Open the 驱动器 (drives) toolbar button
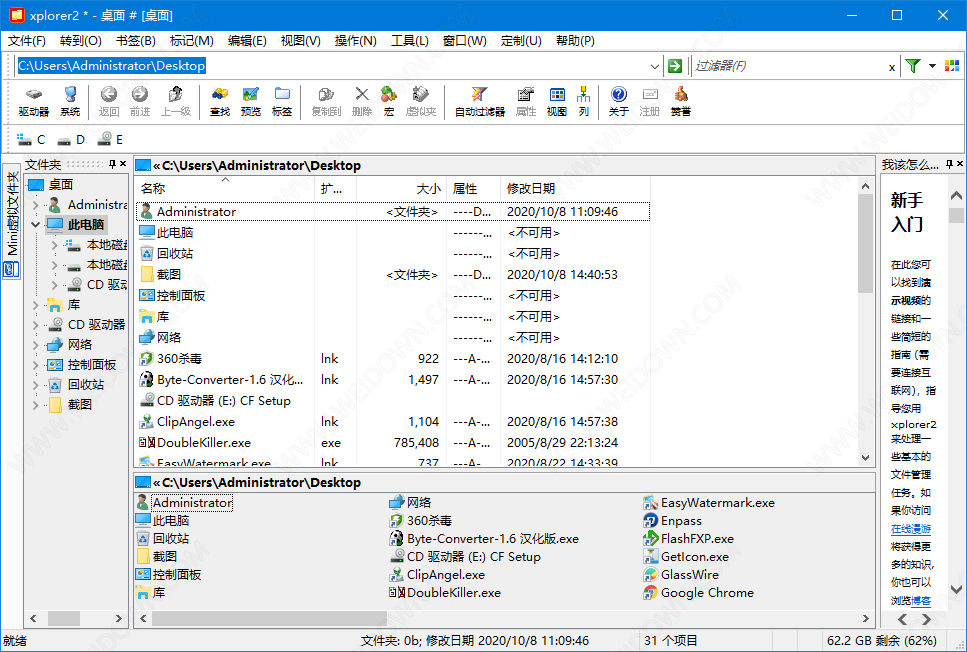This screenshot has width=967, height=652. (33, 102)
